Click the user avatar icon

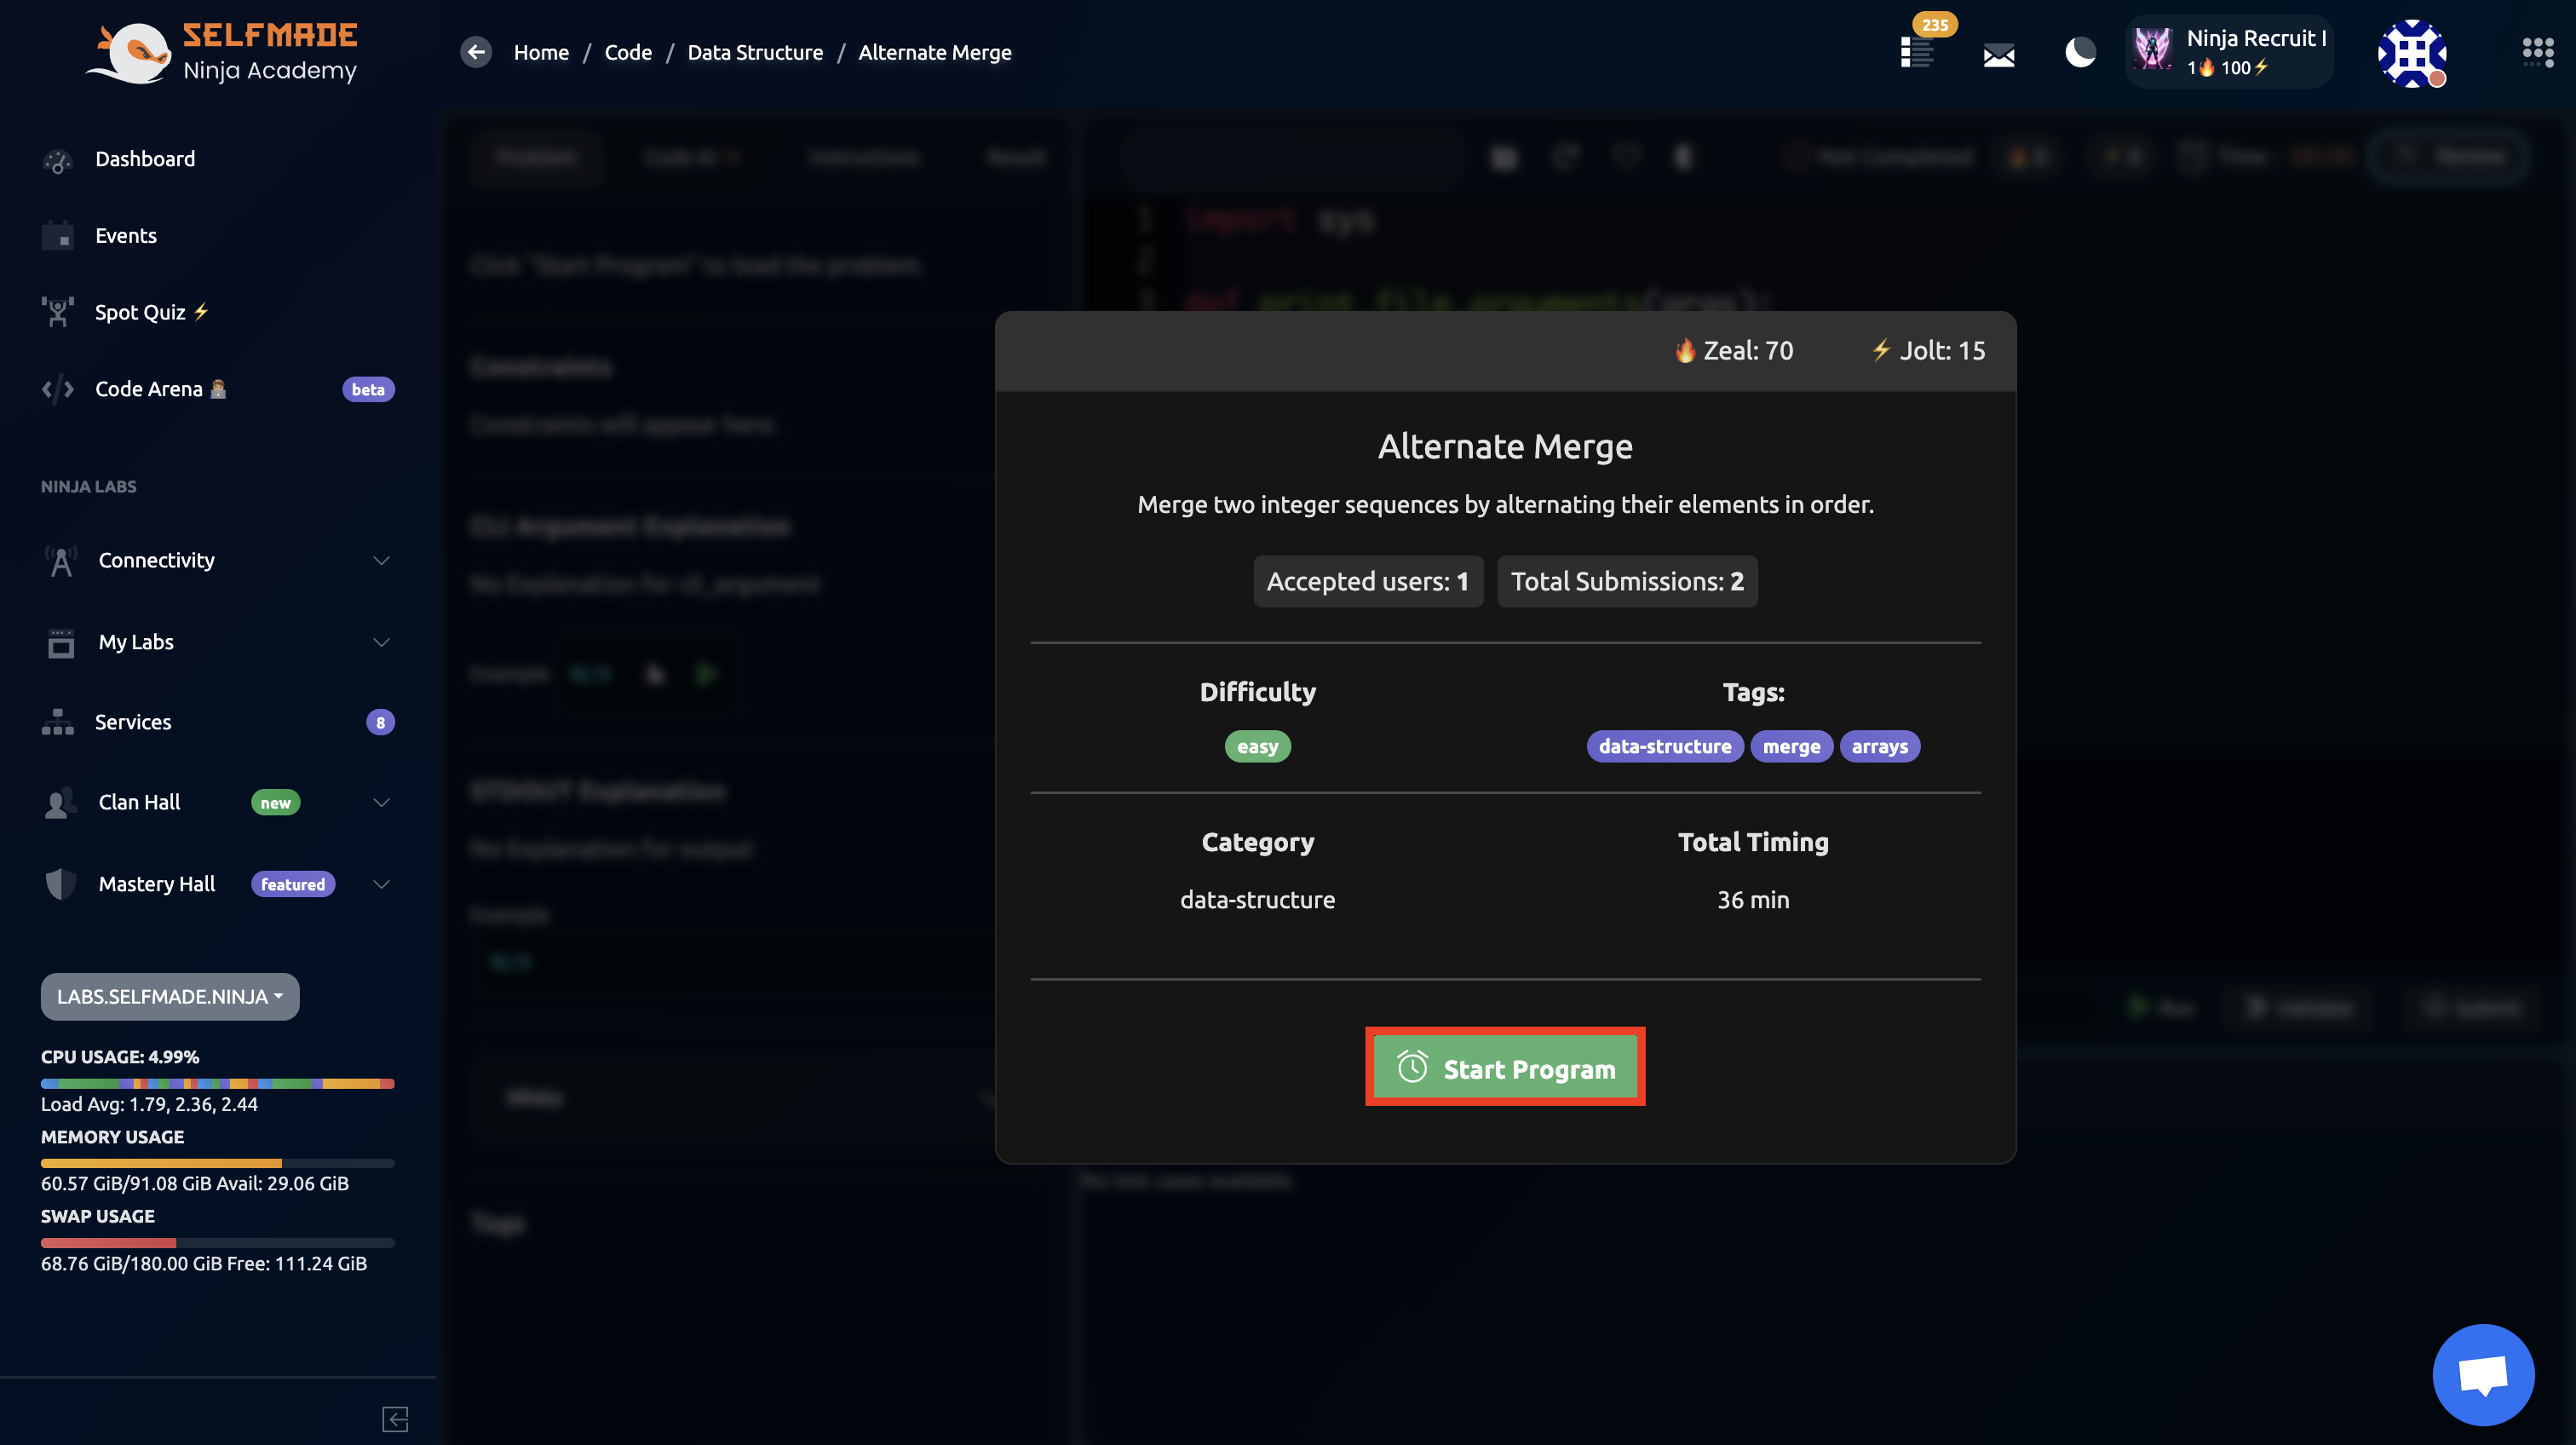pyautogui.click(x=2411, y=53)
